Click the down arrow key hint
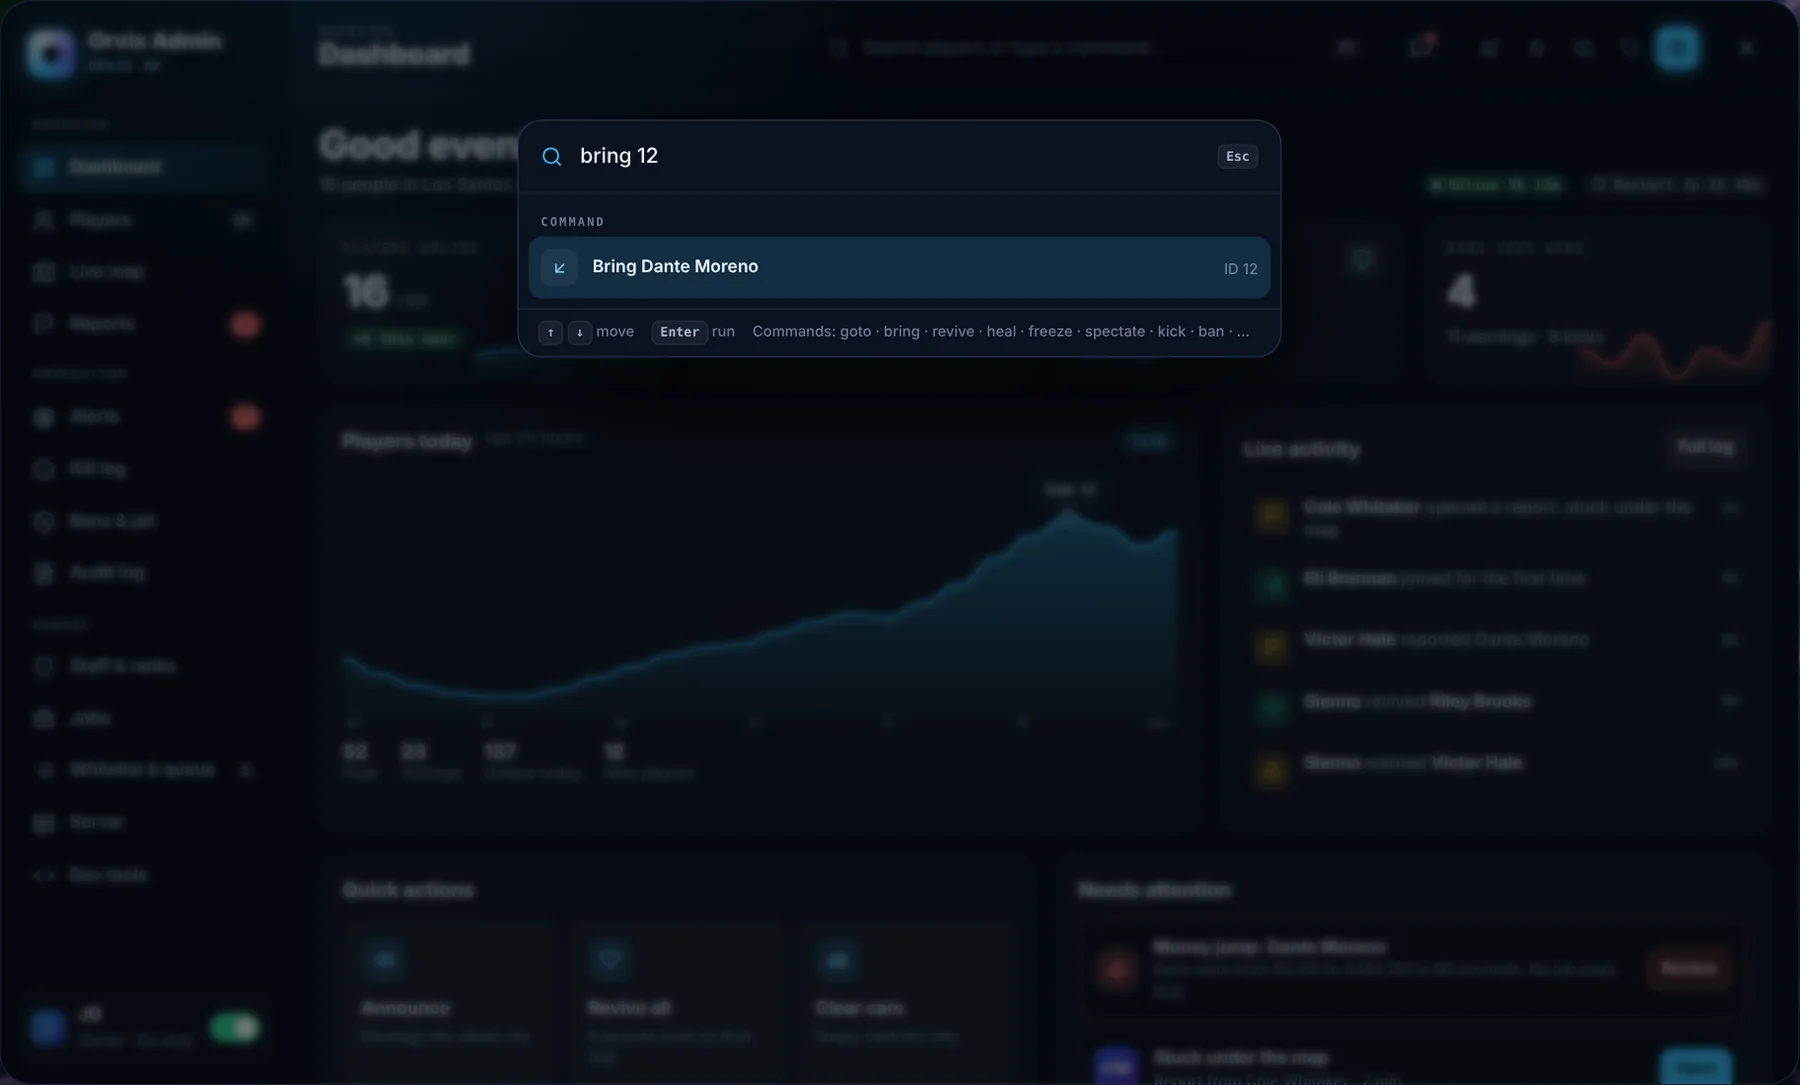The image size is (1800, 1085). pyautogui.click(x=579, y=332)
